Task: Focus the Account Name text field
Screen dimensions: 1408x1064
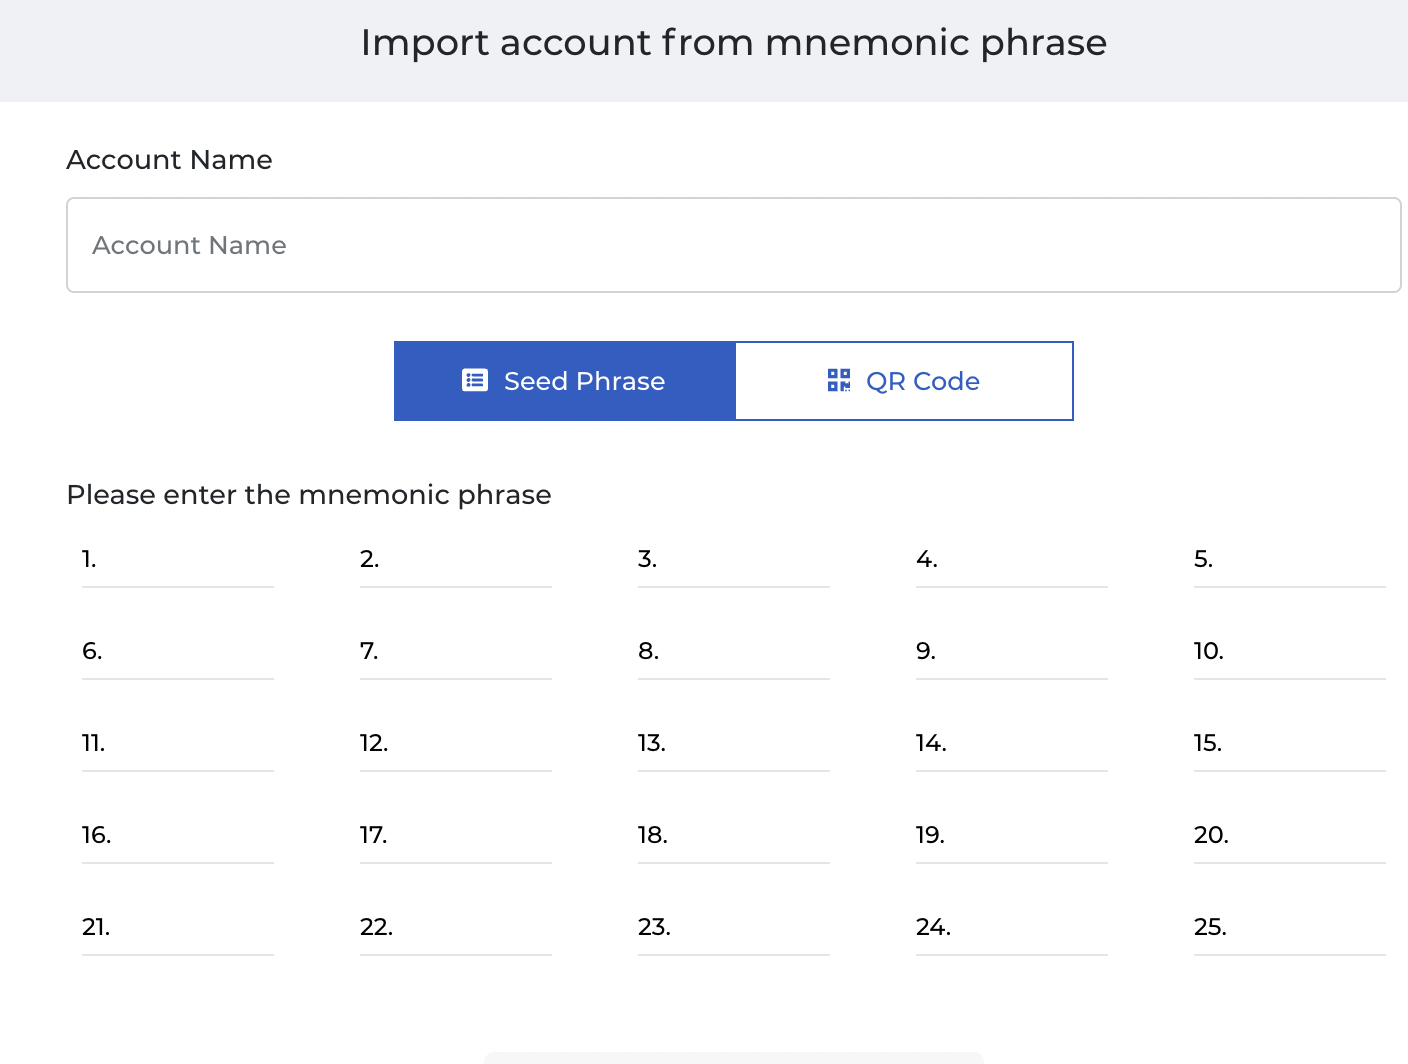Action: pyautogui.click(x=733, y=245)
